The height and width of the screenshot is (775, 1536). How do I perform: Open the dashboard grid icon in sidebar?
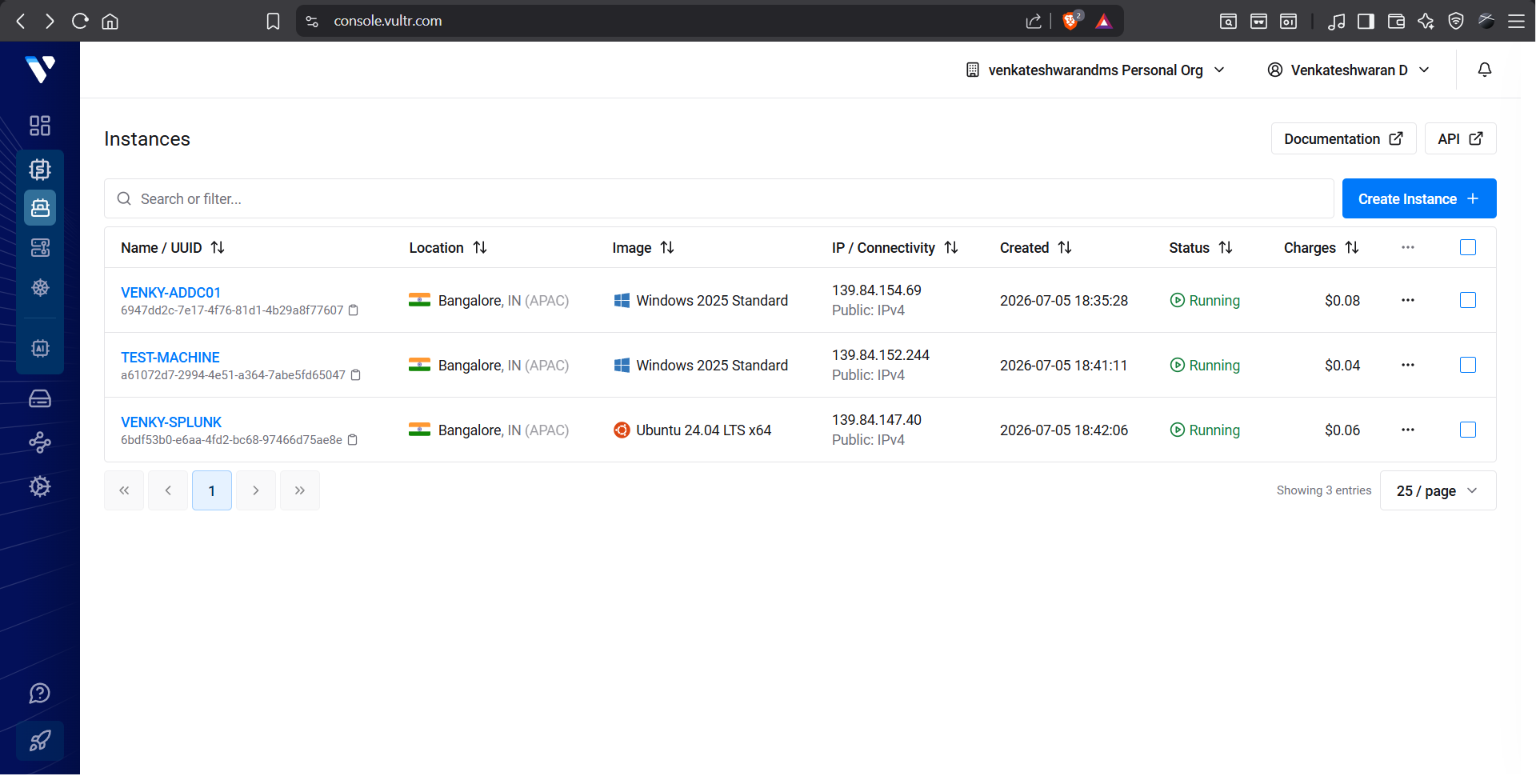[40, 125]
